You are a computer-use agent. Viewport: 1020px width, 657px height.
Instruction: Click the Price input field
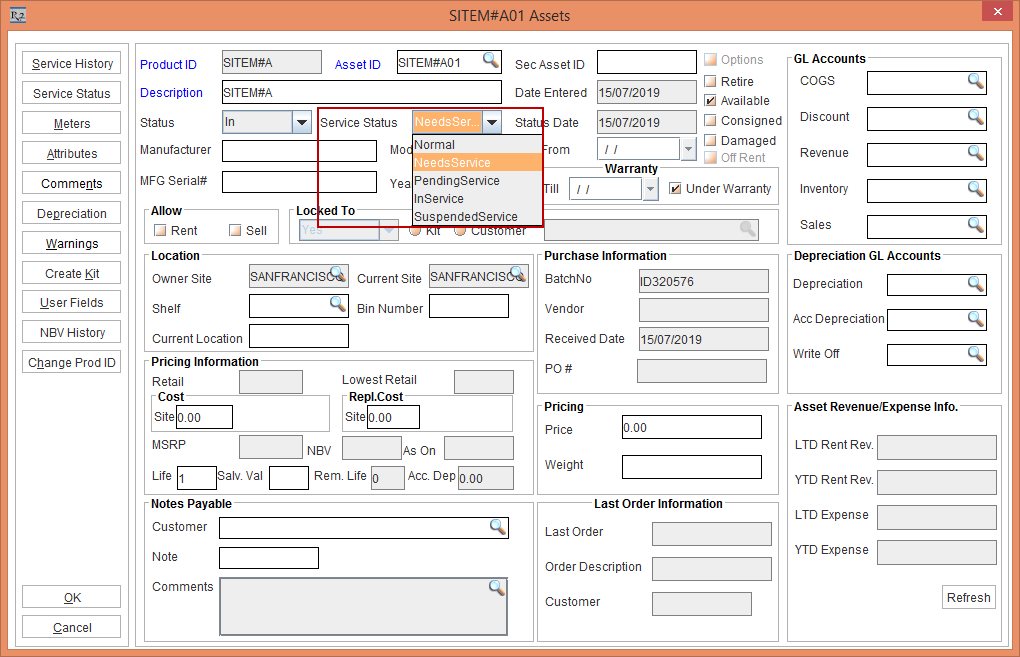pos(691,428)
